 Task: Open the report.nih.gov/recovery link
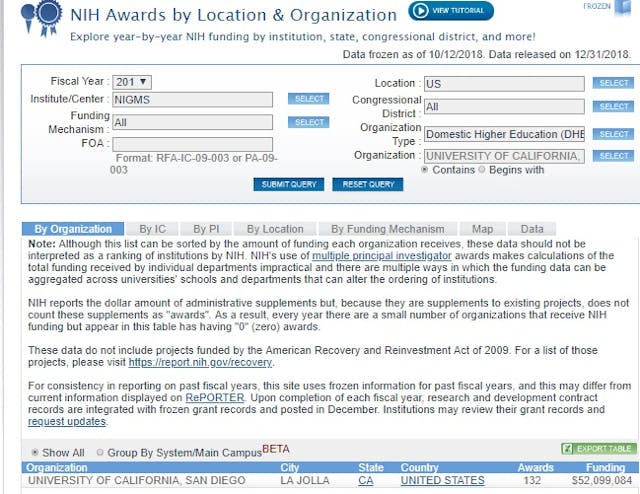200,363
